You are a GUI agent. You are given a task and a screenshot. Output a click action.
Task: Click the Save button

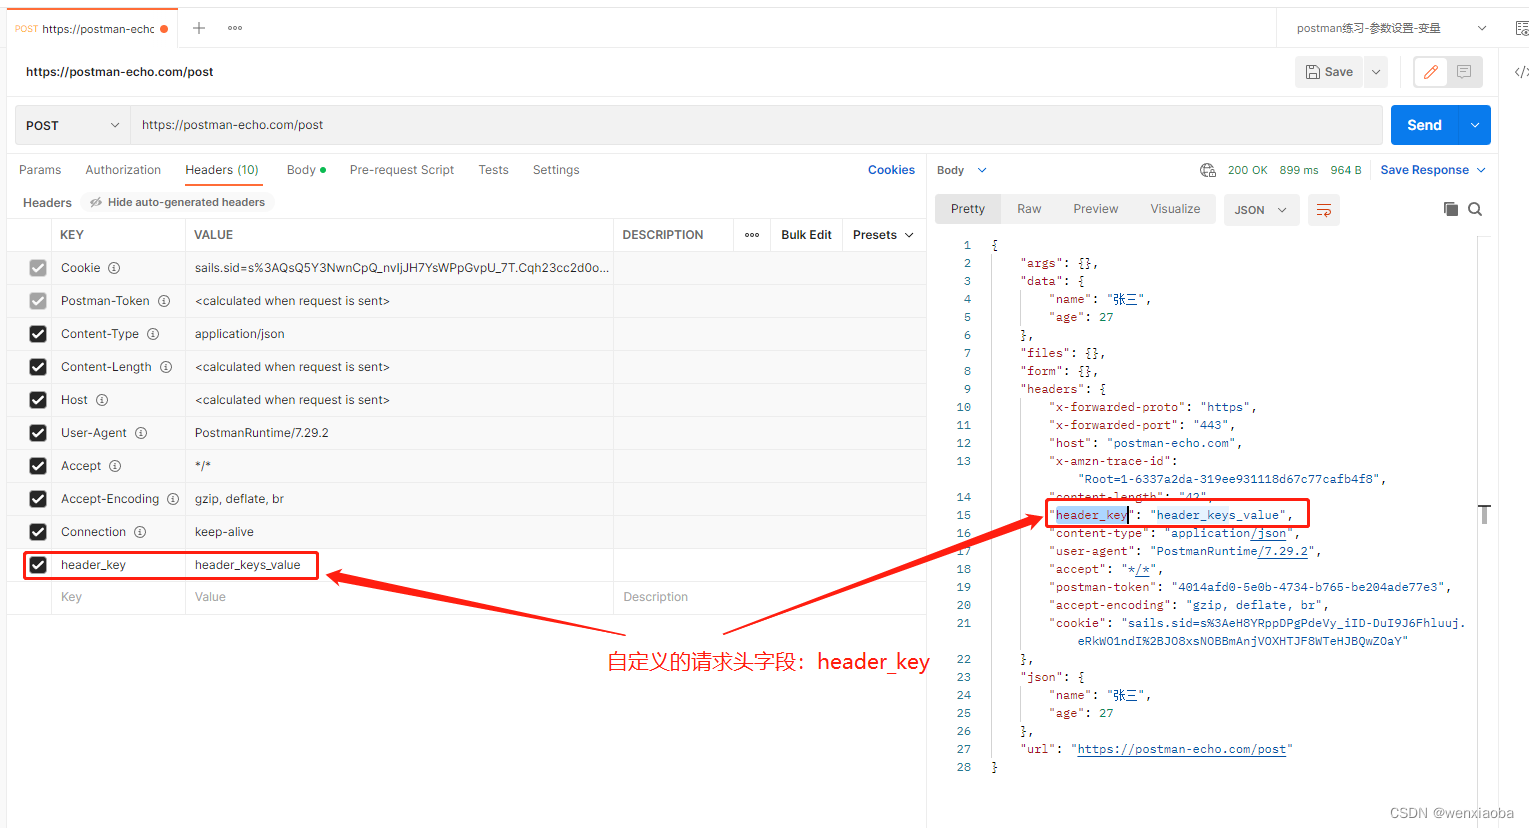tap(1329, 72)
